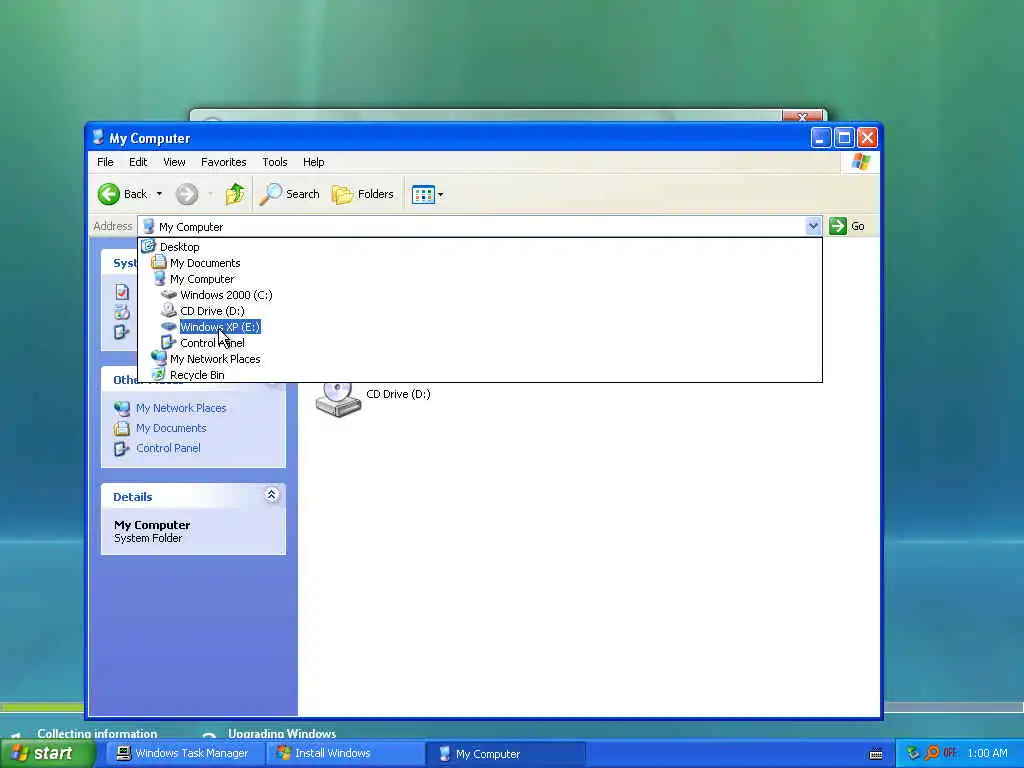The width and height of the screenshot is (1024, 768).
Task: Select Recycle Bin in the address list
Action: [x=197, y=375]
